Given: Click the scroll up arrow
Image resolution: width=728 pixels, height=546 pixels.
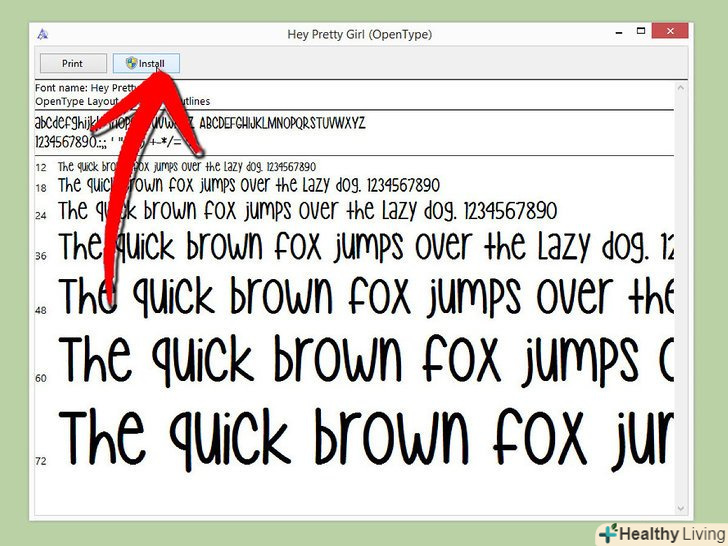Looking at the screenshot, I should (x=681, y=88).
